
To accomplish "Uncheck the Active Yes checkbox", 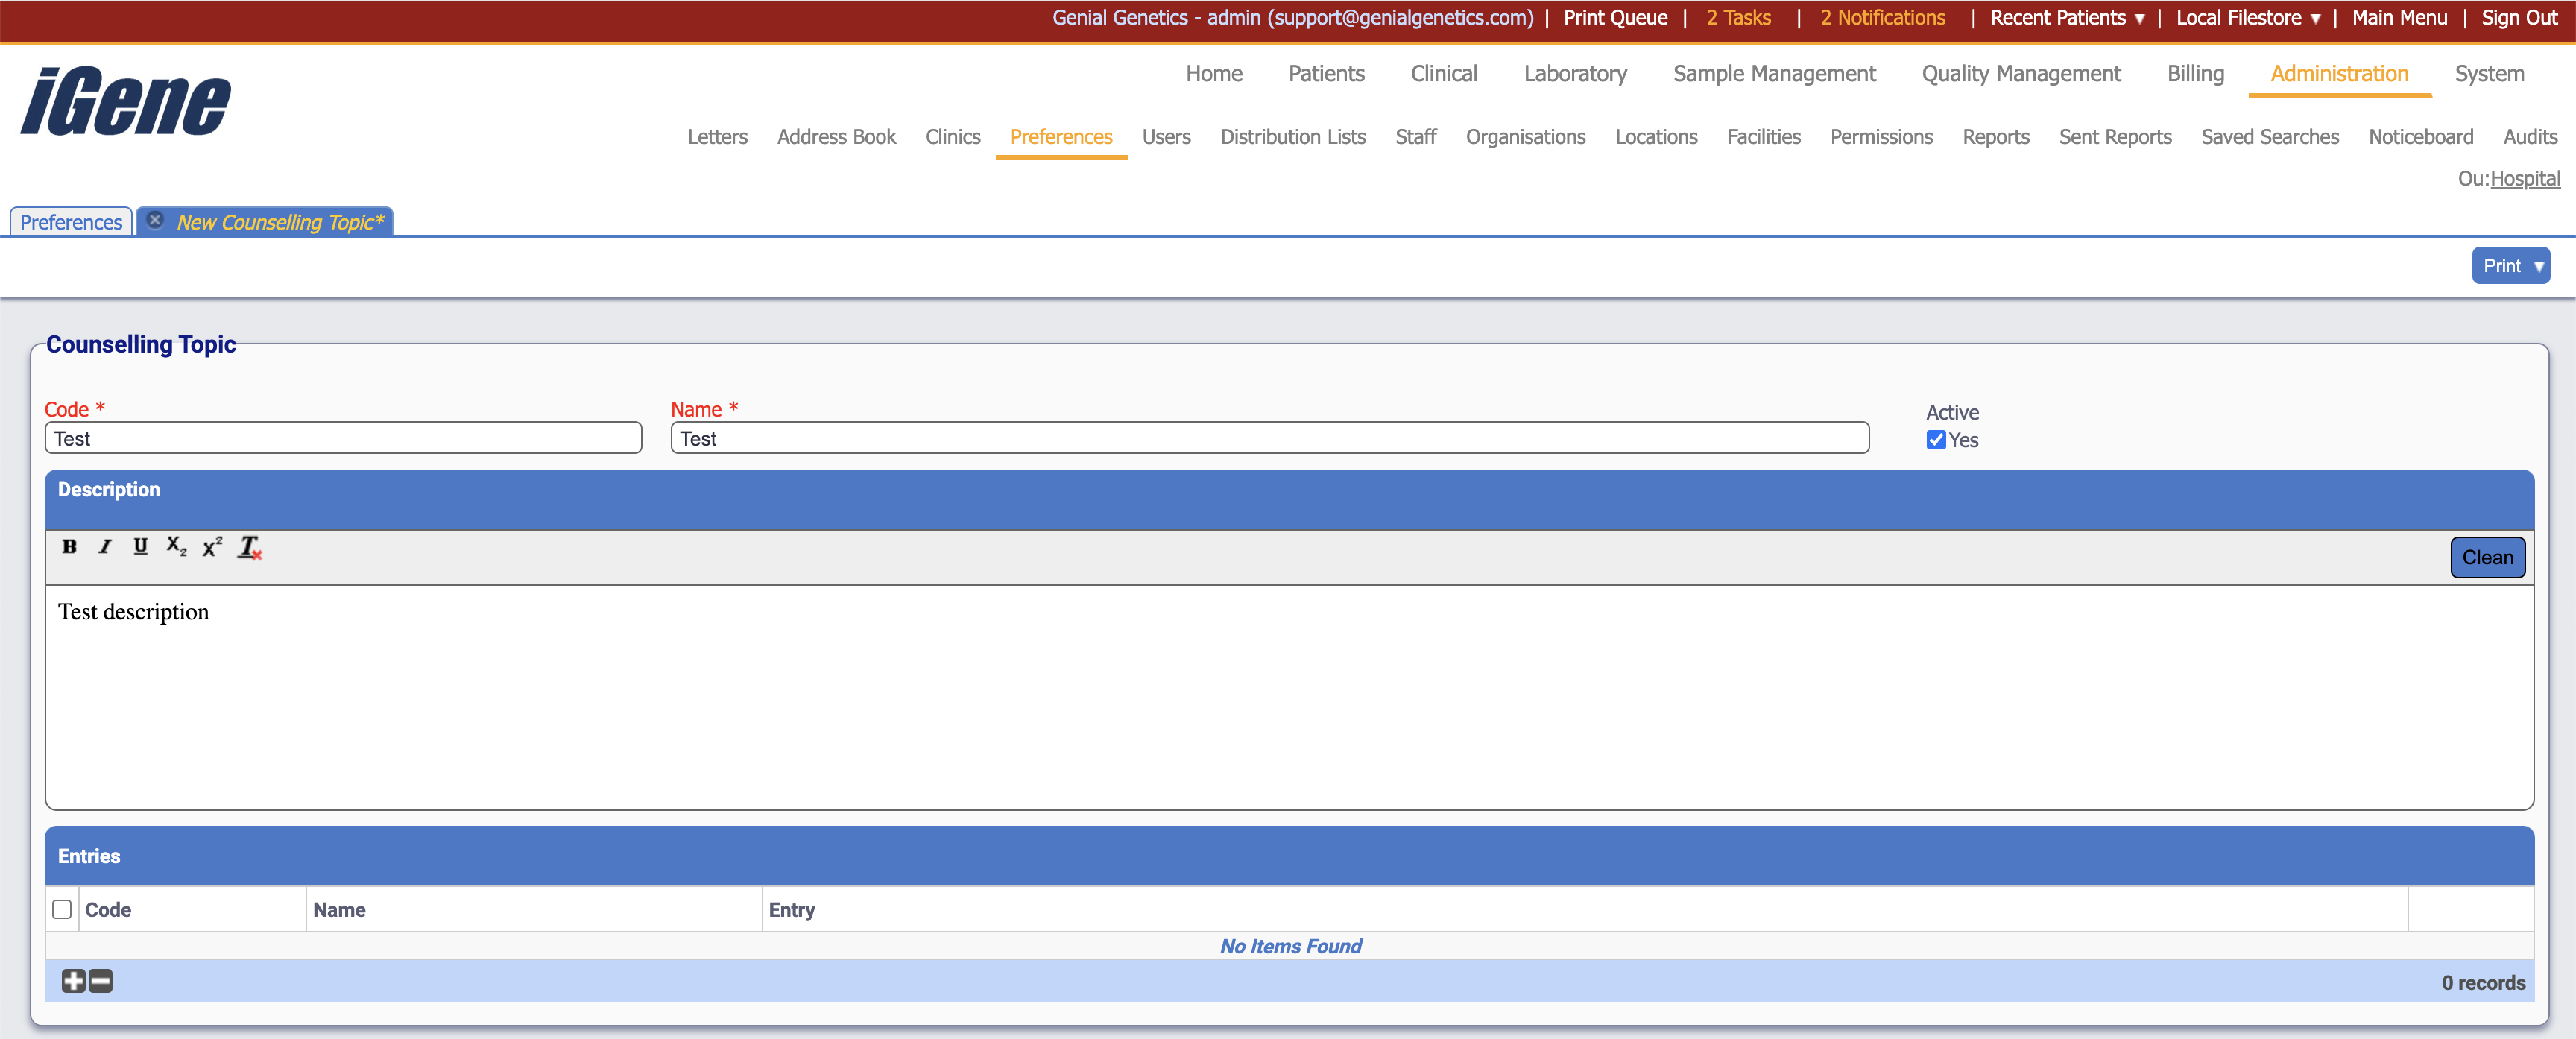I will coord(1936,440).
